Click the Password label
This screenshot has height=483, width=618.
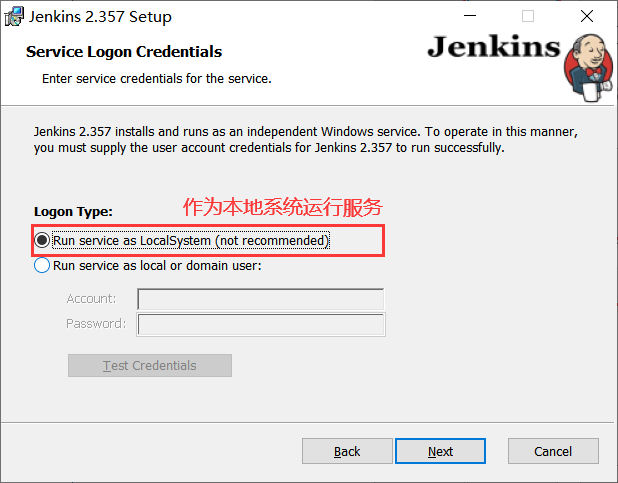coord(96,323)
